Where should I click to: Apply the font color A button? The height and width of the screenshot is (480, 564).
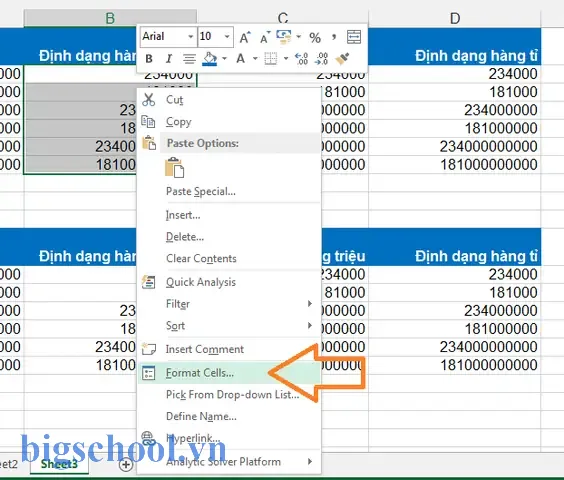click(x=241, y=58)
